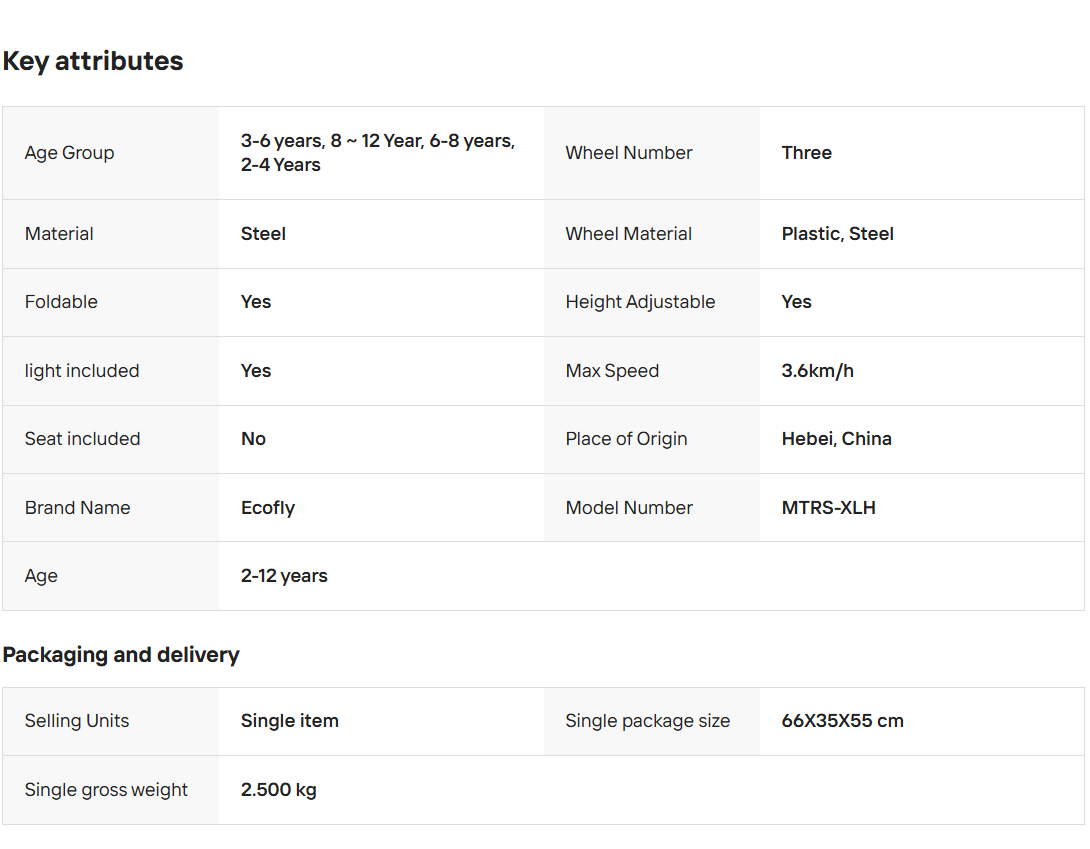
Task: Click the Single package size value 66X35X55 cm
Action: pos(842,721)
